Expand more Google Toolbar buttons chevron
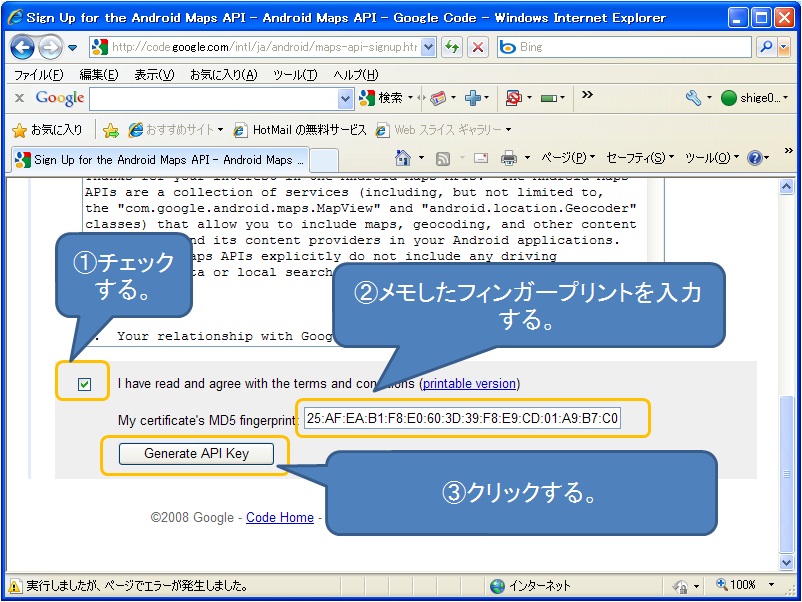 pos(587,95)
